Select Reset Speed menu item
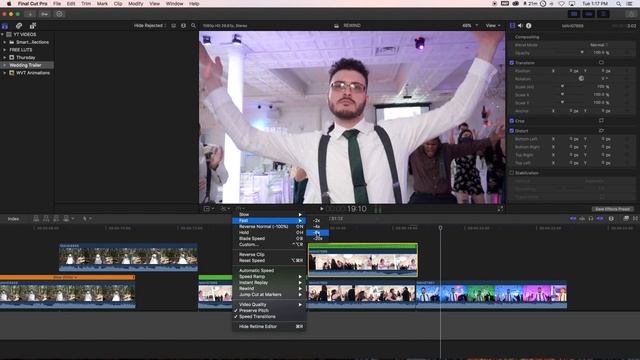The width and height of the screenshot is (640, 360). 269,260
